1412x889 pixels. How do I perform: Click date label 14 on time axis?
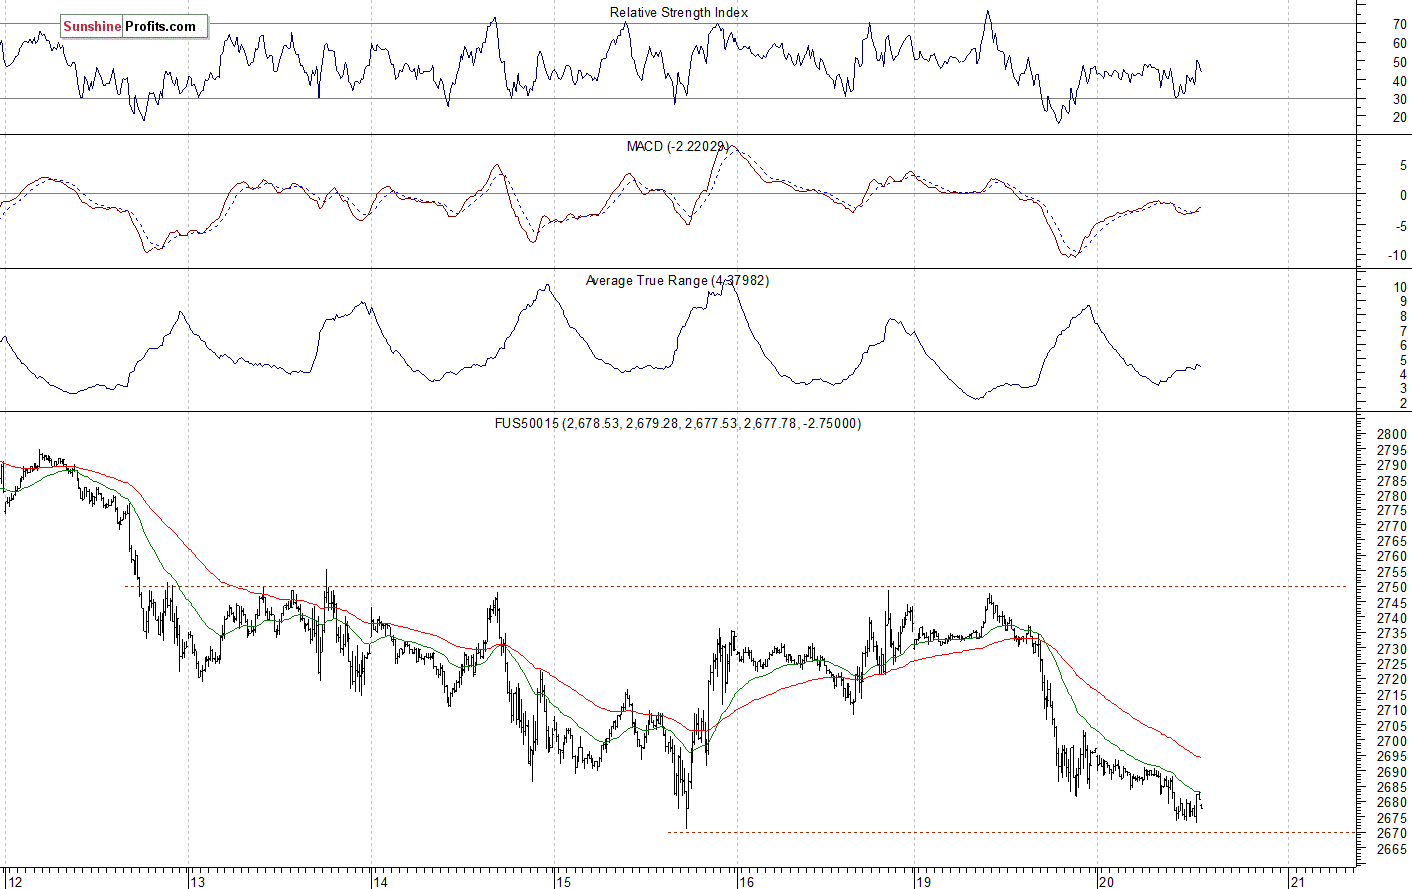click(380, 881)
